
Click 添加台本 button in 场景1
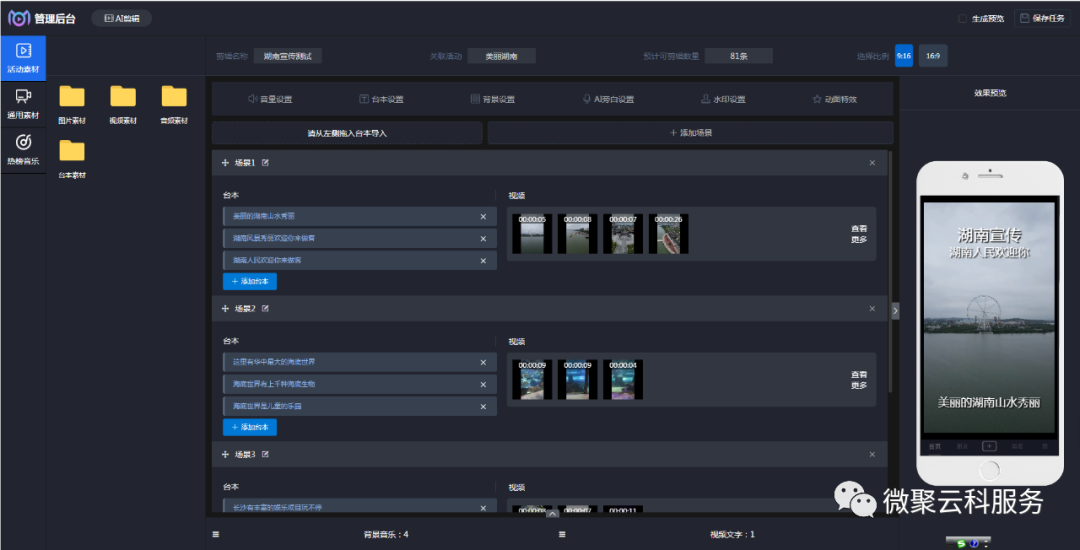coord(250,282)
